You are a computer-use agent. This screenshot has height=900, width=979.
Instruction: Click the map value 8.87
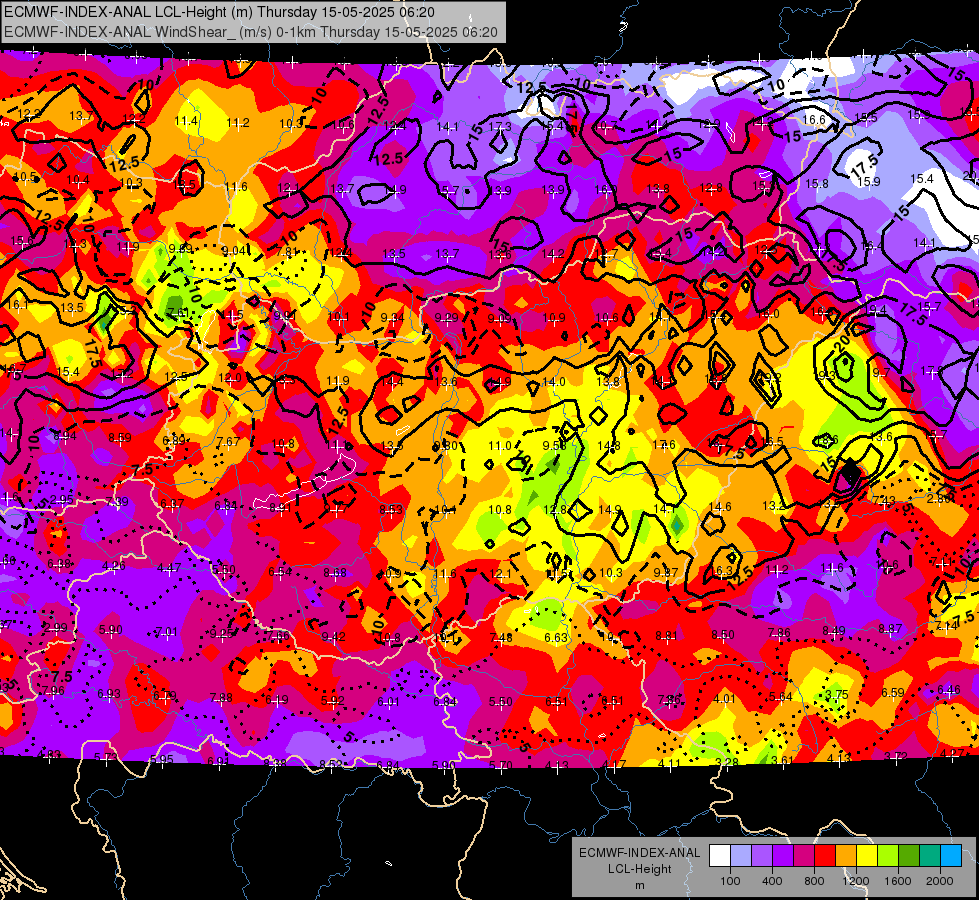889,628
